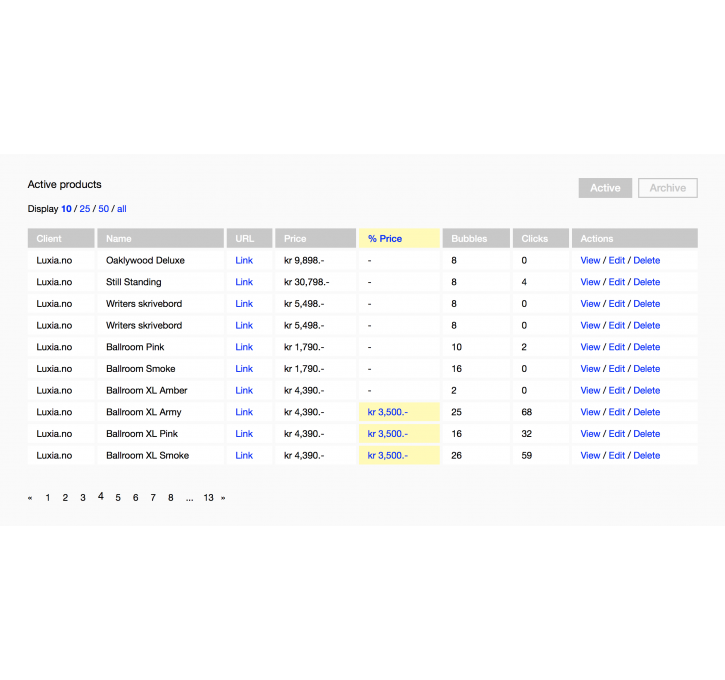Click the kr 3,500.- price for Ballroom XL Army

(x=387, y=412)
